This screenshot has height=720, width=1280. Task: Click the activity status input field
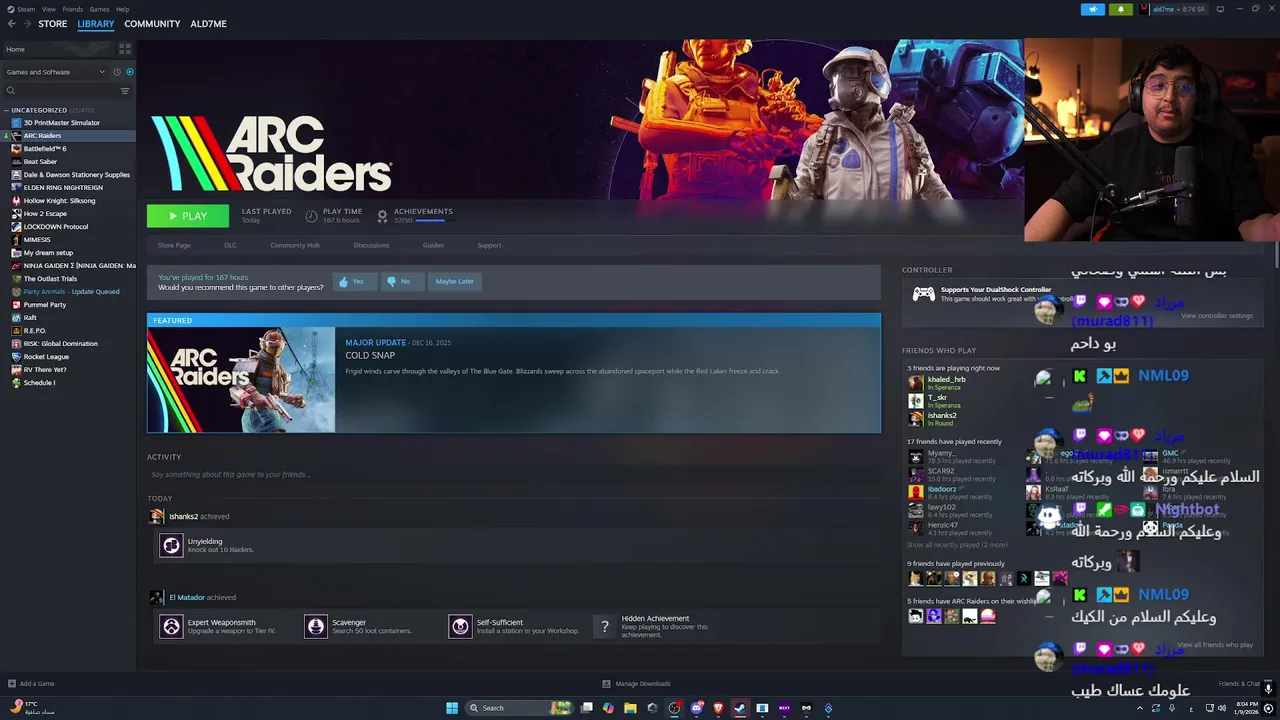(x=513, y=475)
